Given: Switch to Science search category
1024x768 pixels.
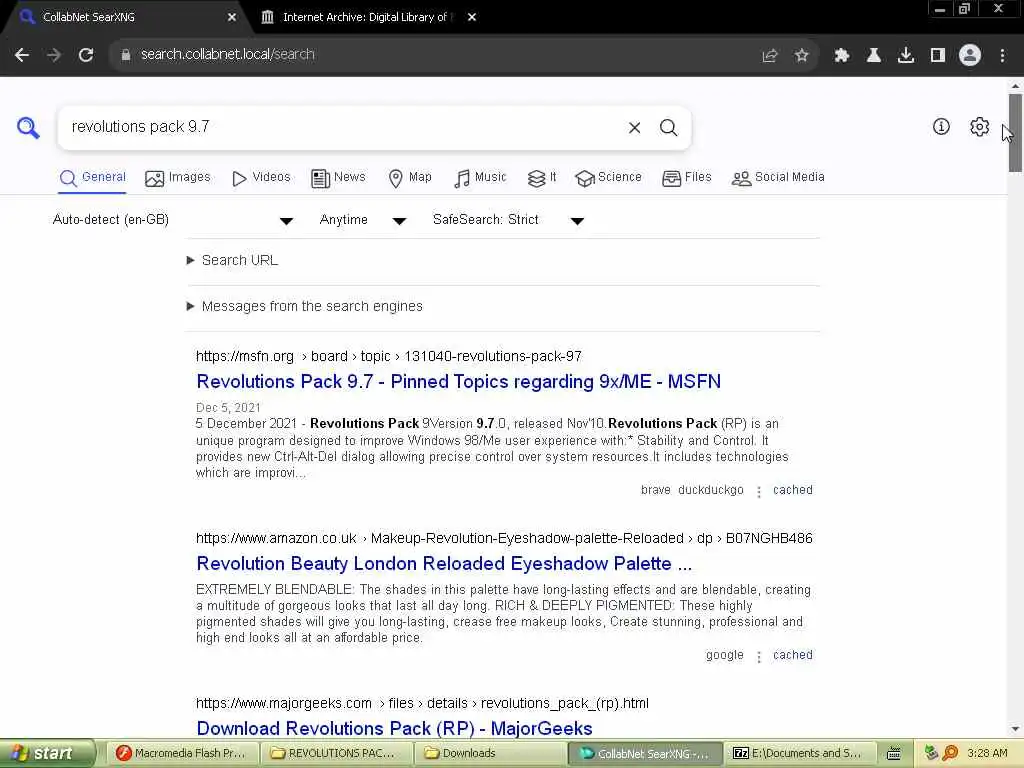Looking at the screenshot, I should point(608,178).
